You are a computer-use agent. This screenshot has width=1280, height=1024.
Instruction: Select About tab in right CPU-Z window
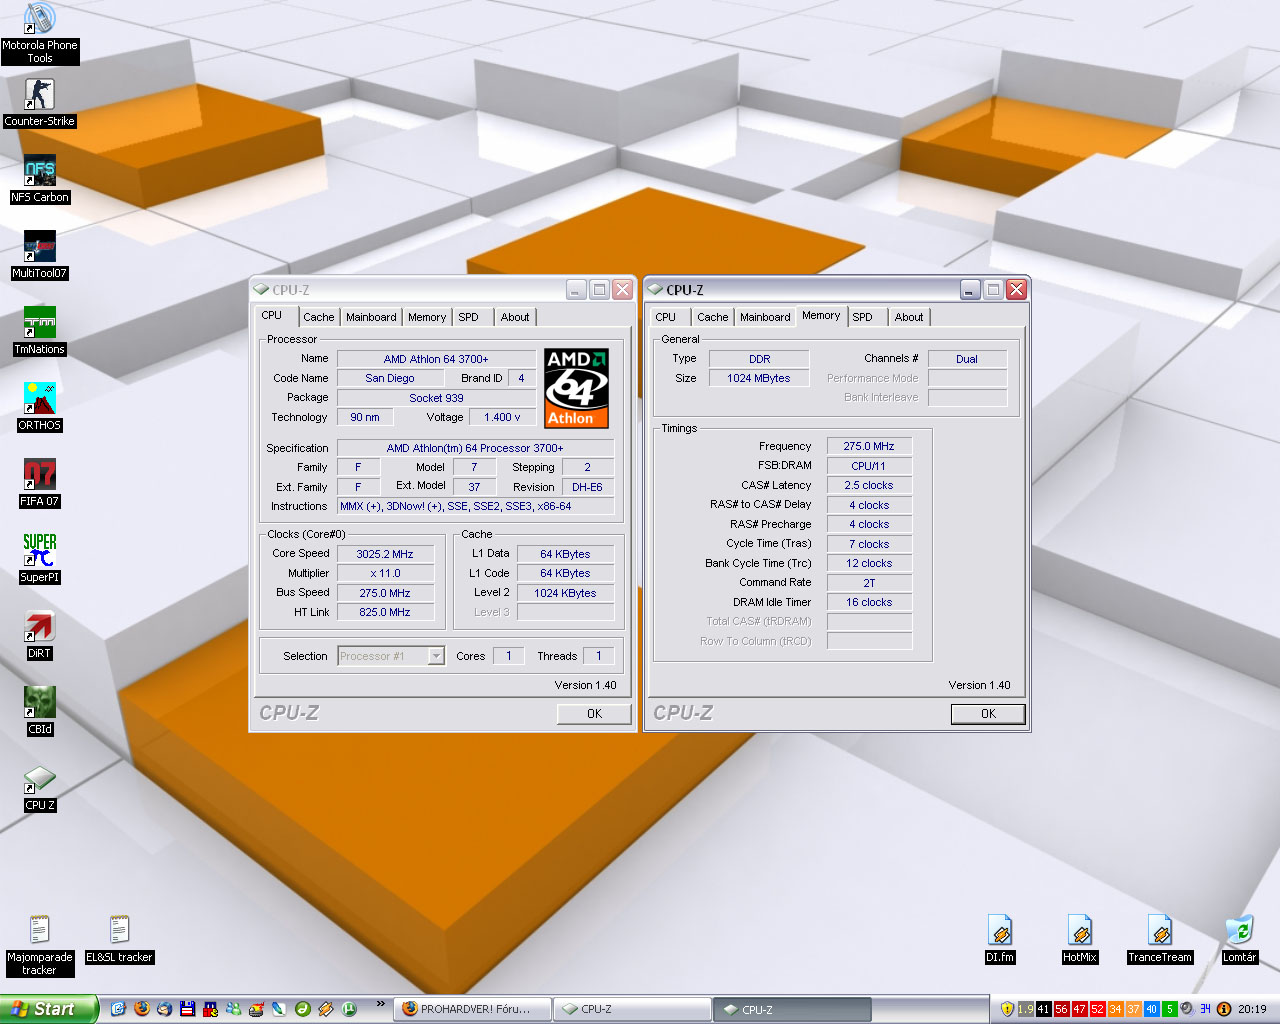coord(909,317)
